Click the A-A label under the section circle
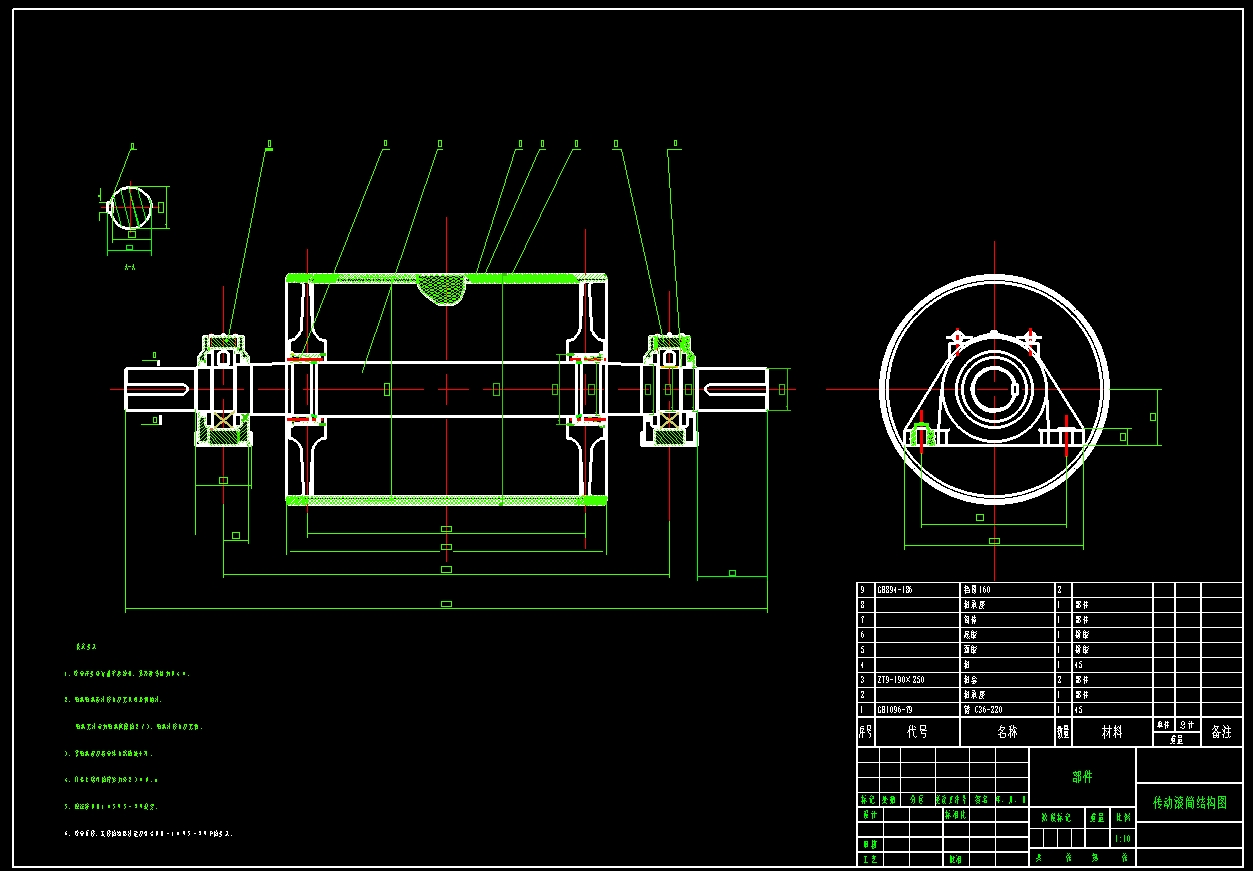The width and height of the screenshot is (1253, 871). point(130,268)
